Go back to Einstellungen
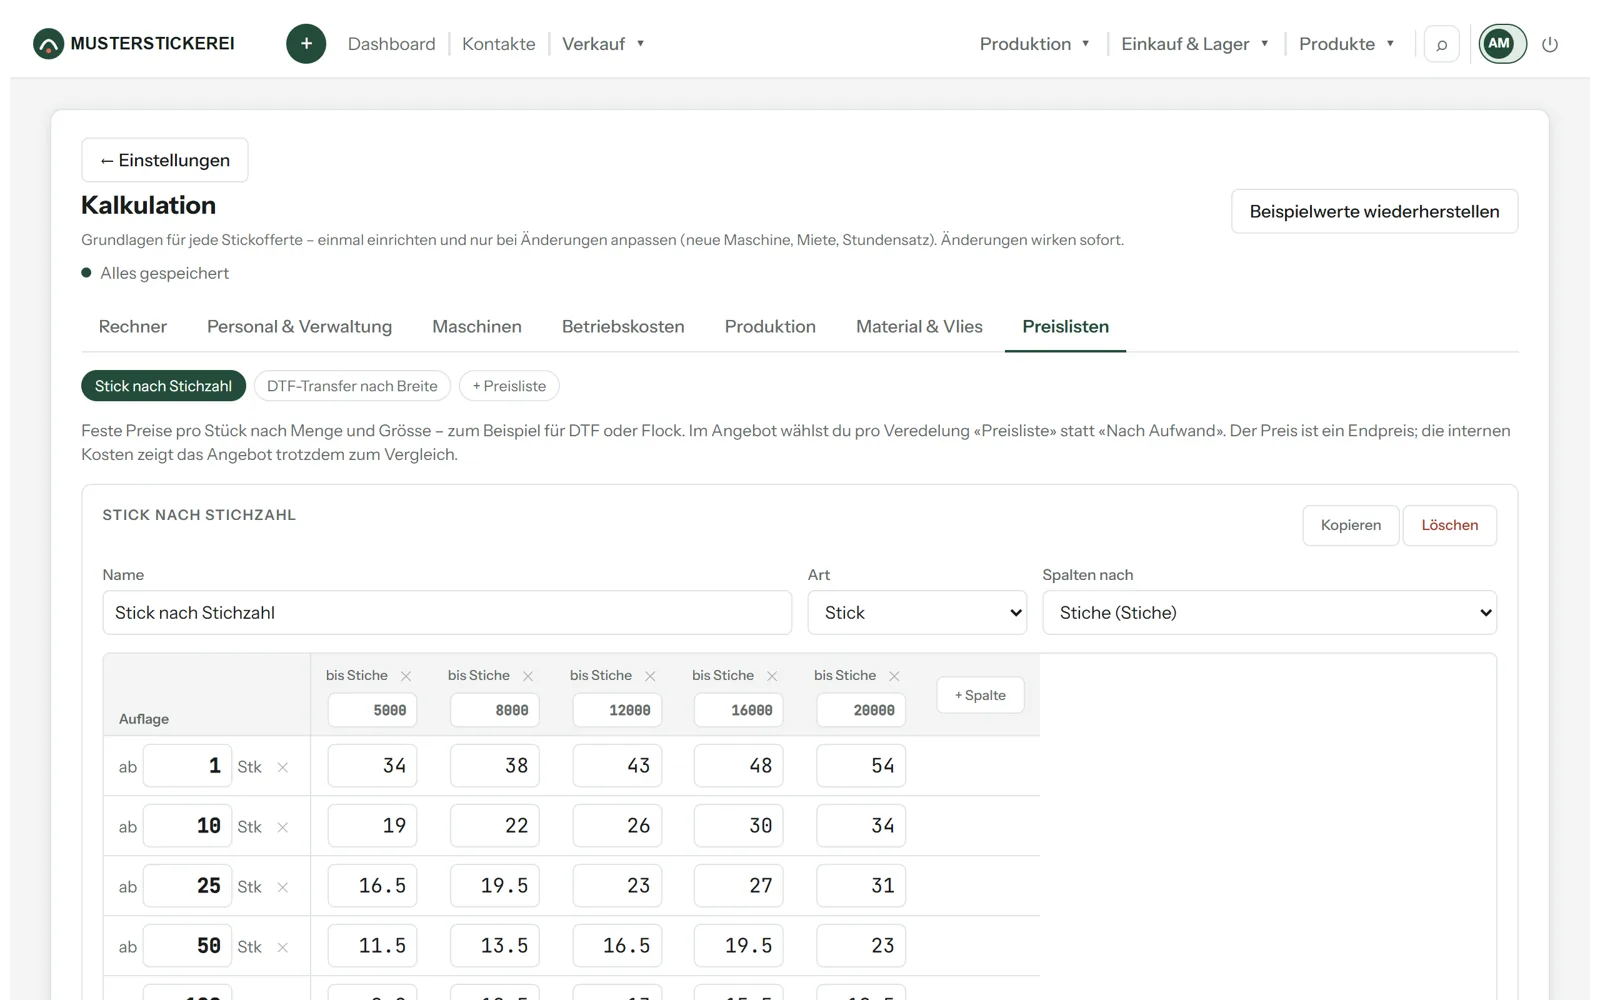The height and width of the screenshot is (1000, 1600). coord(165,160)
